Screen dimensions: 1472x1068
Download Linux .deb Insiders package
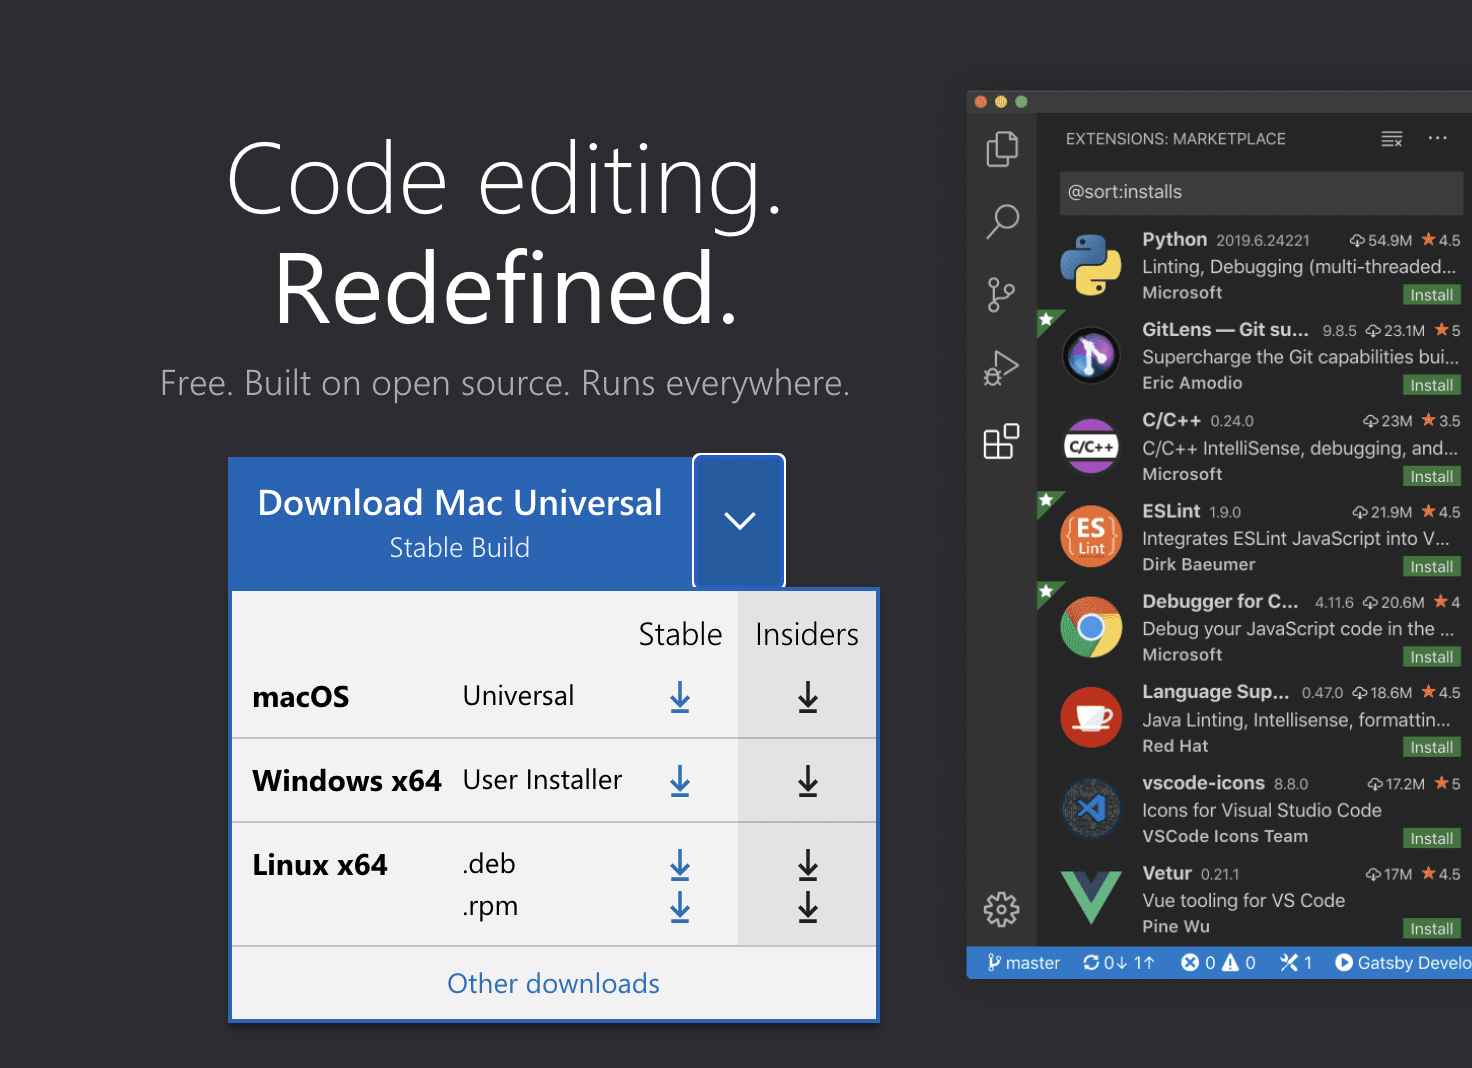[x=808, y=865]
